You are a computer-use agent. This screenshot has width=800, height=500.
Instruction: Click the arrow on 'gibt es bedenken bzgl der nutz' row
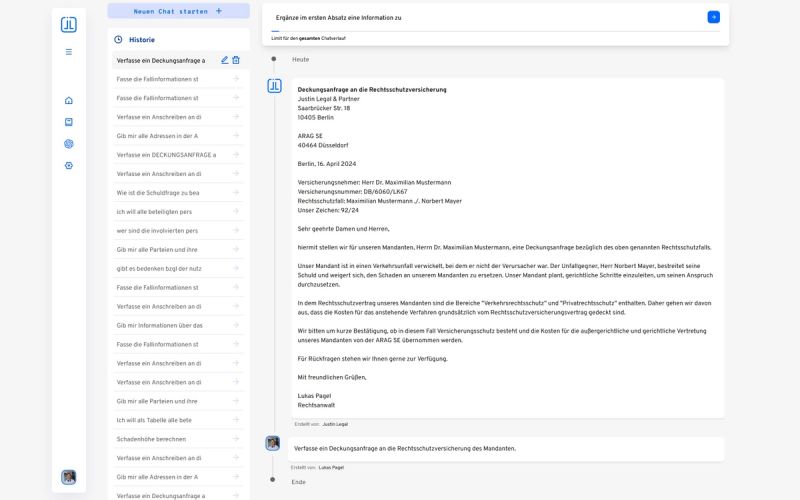(236, 268)
